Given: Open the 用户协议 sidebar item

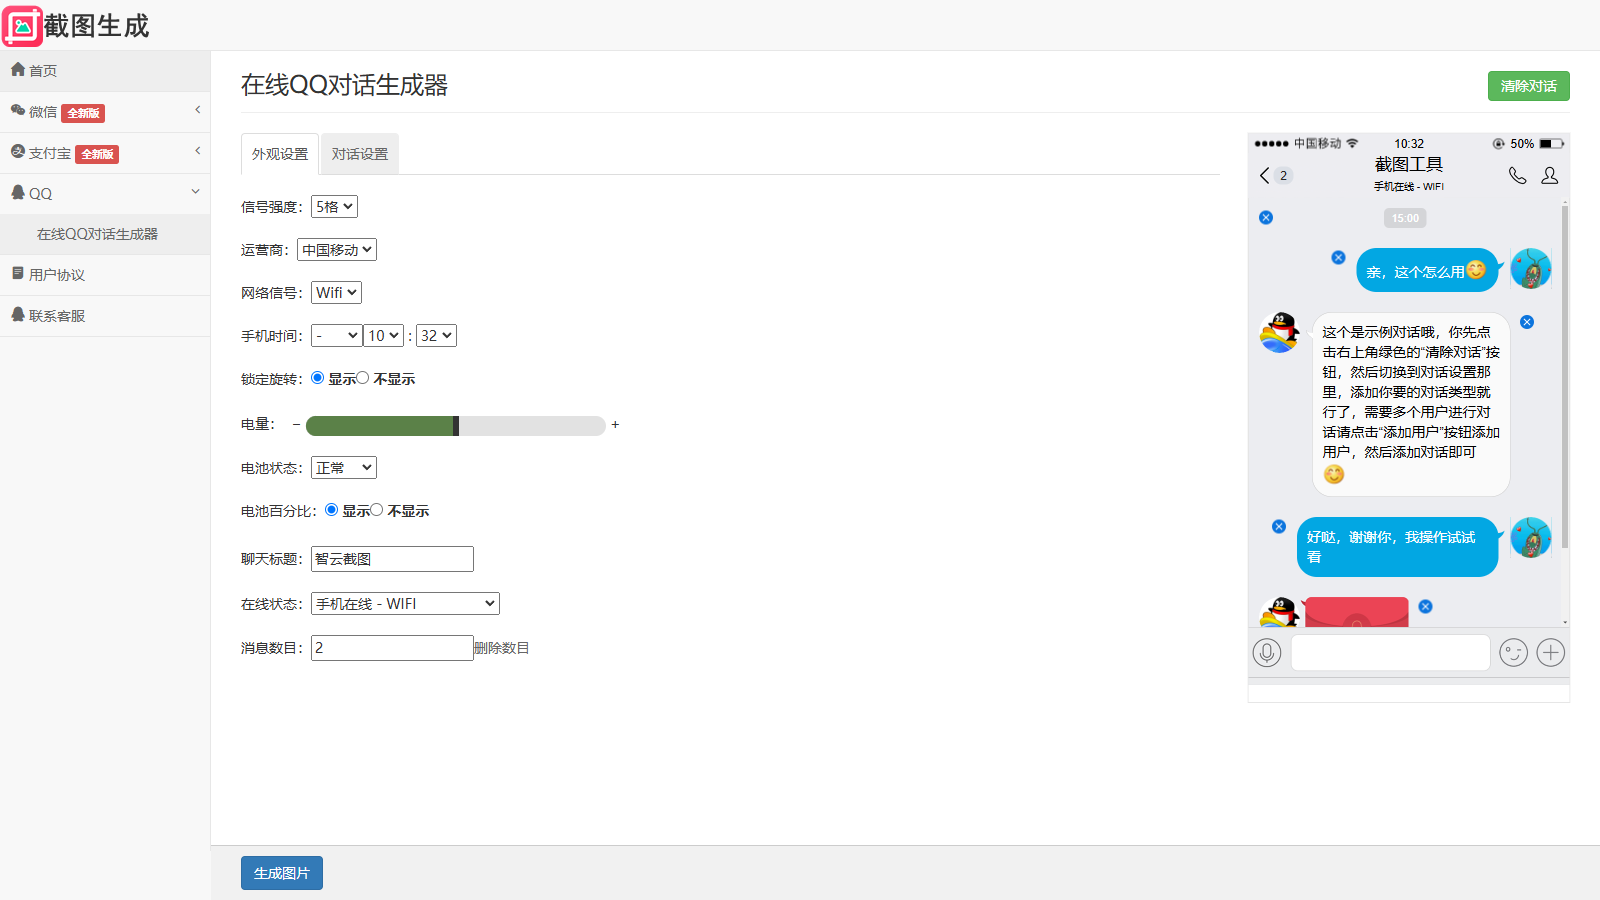Looking at the screenshot, I should tap(57, 275).
